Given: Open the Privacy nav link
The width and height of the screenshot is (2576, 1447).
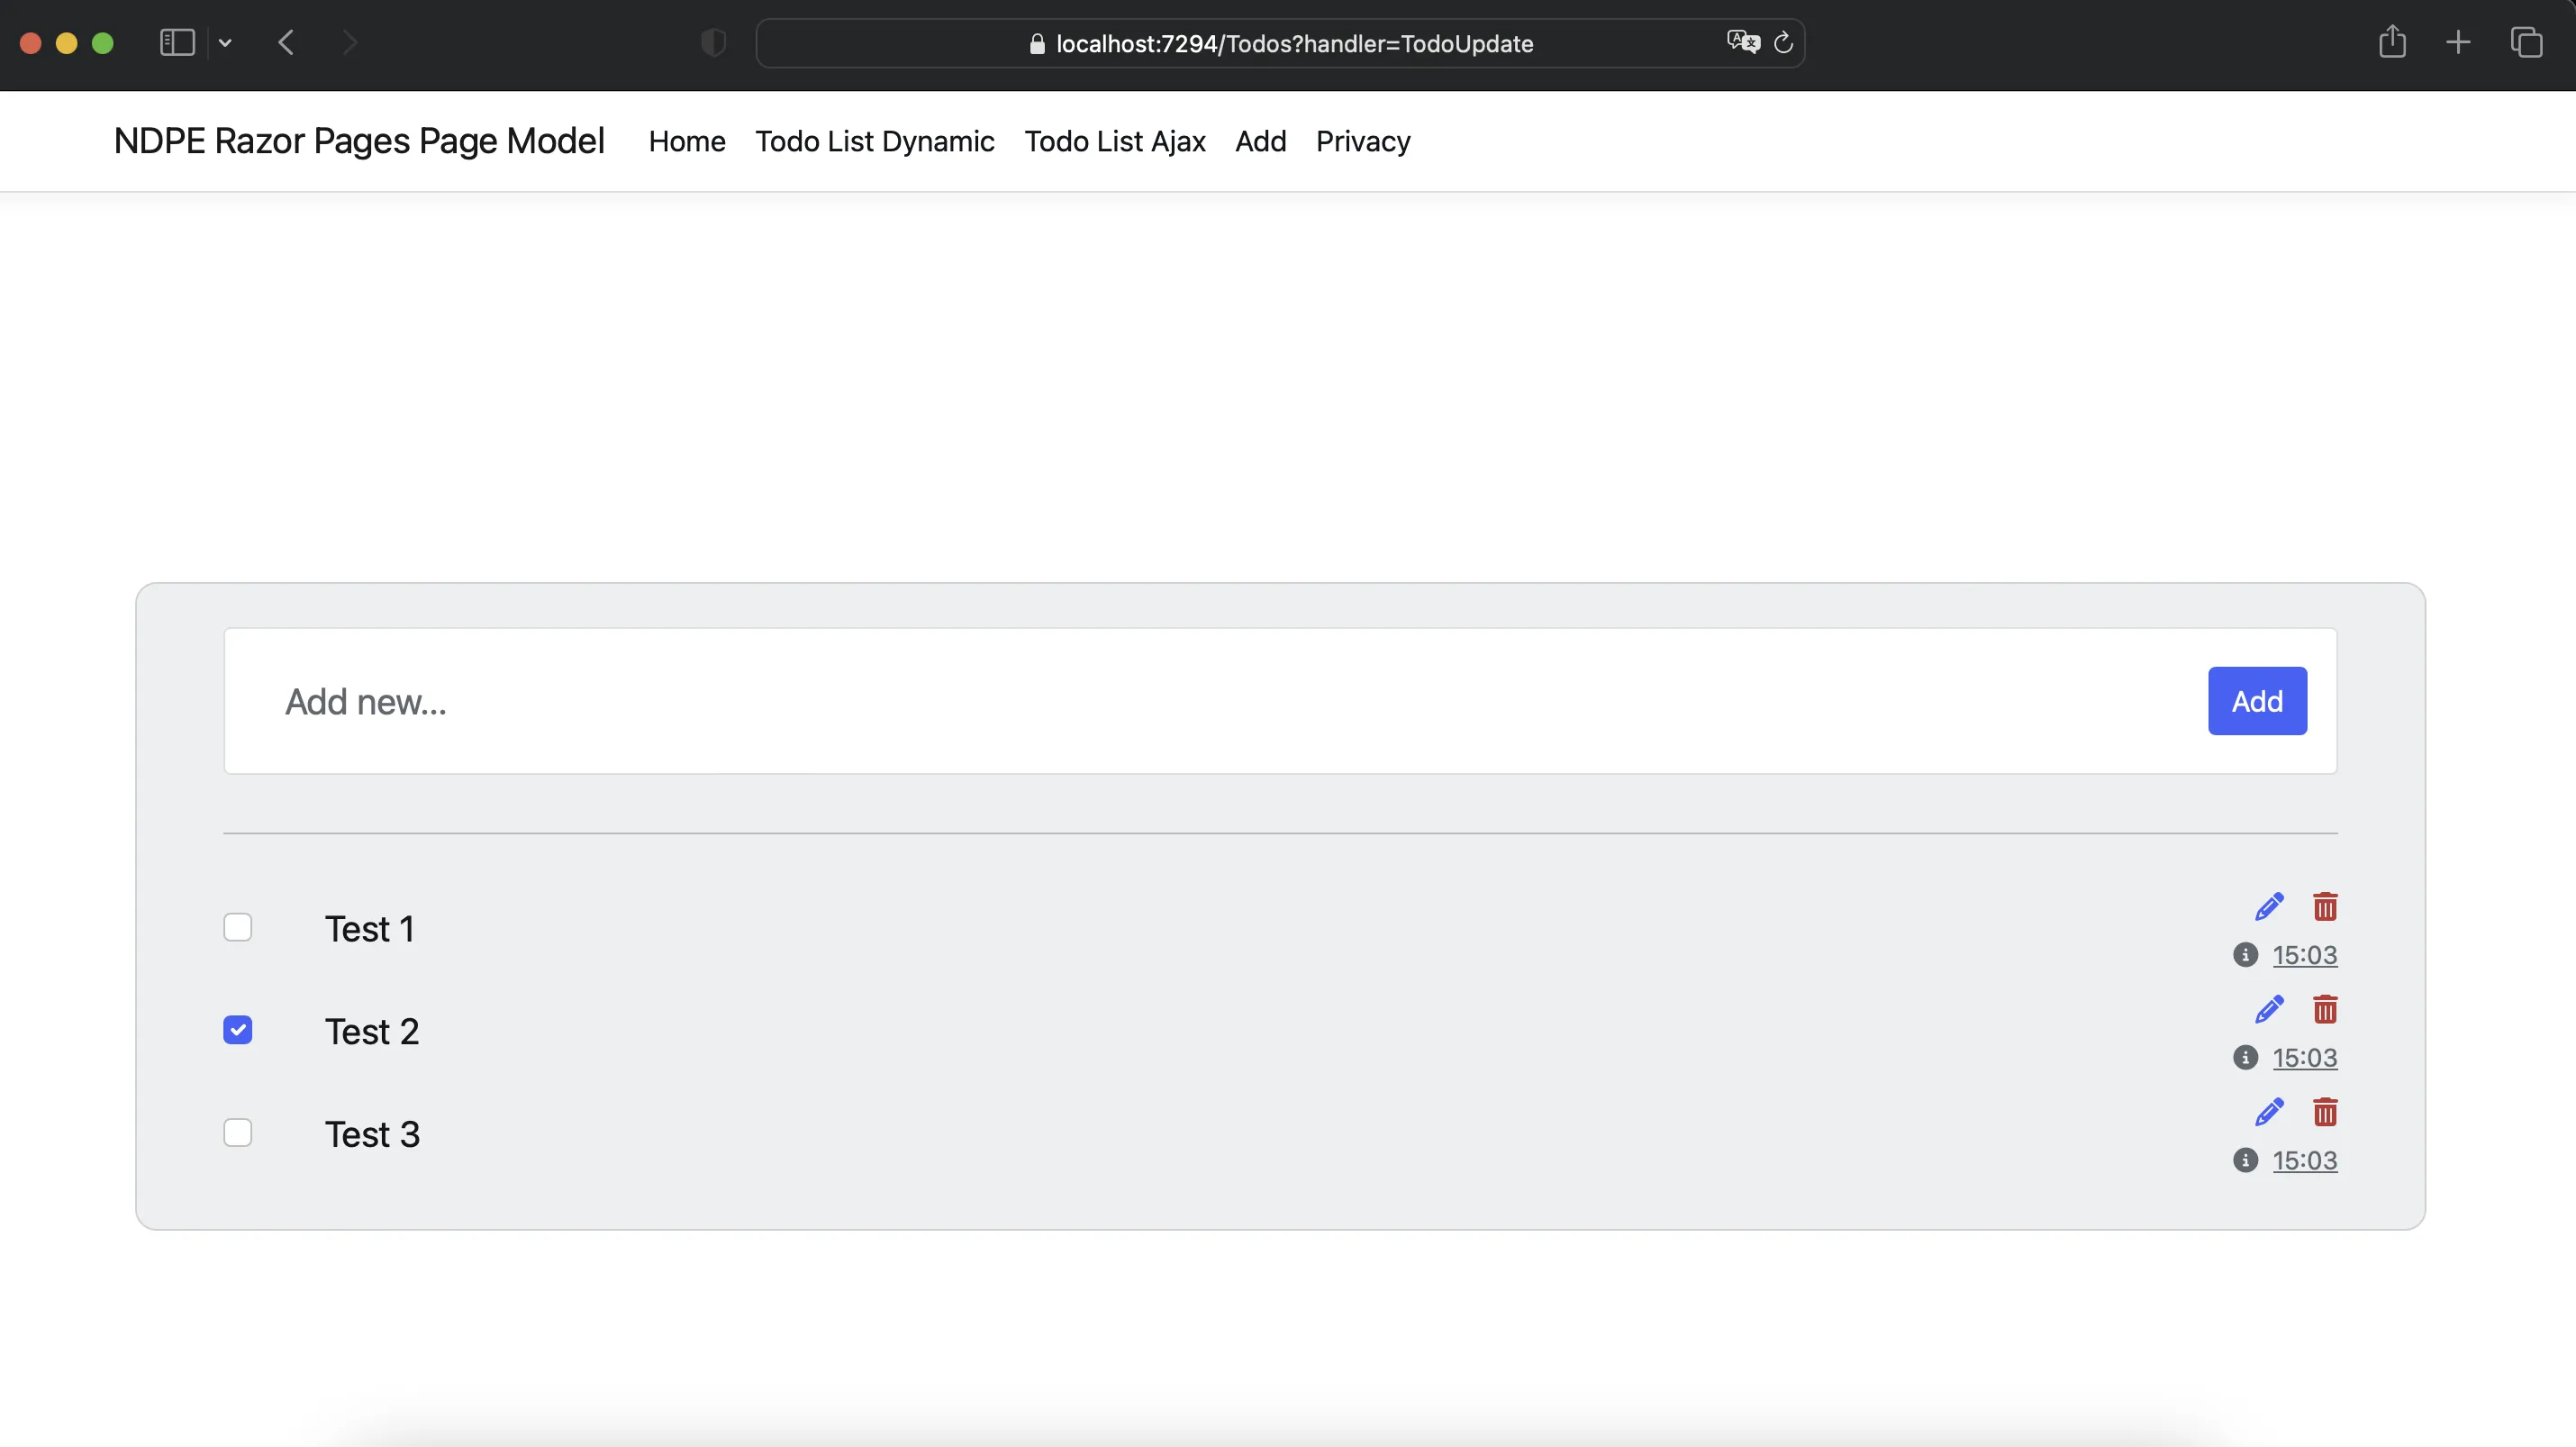Looking at the screenshot, I should tap(1362, 141).
